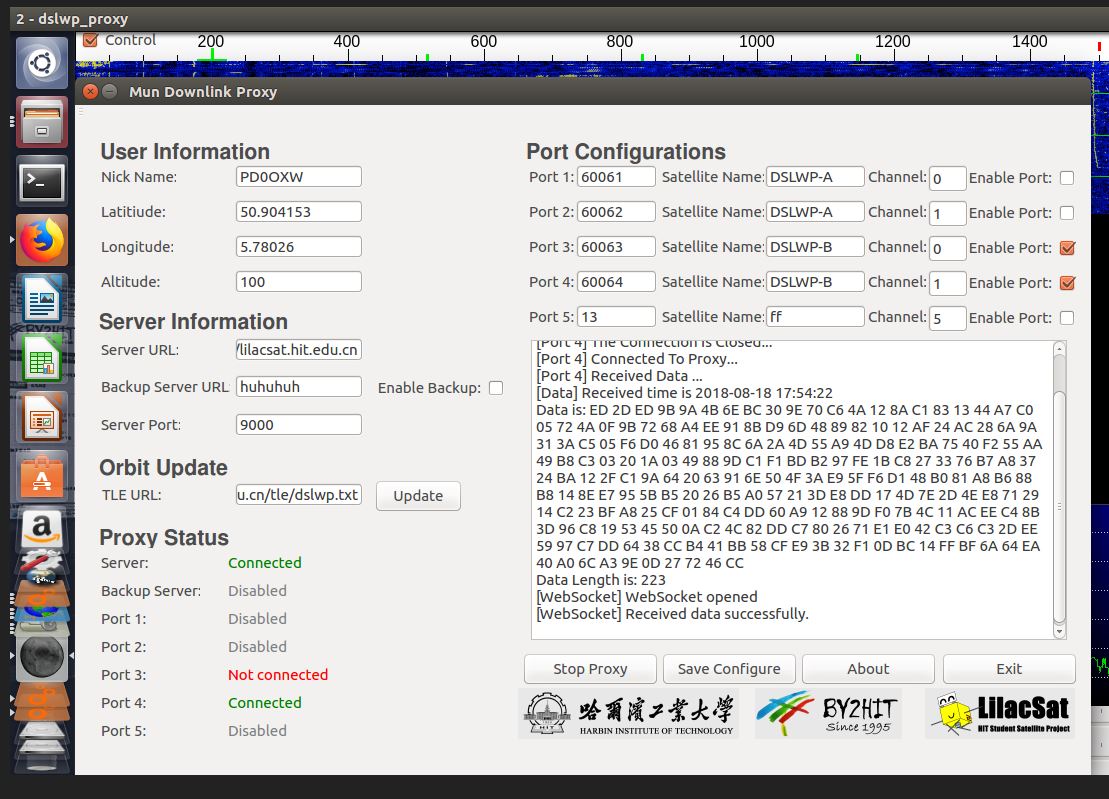Enable Port 5 checkbox

[x=1067, y=318]
